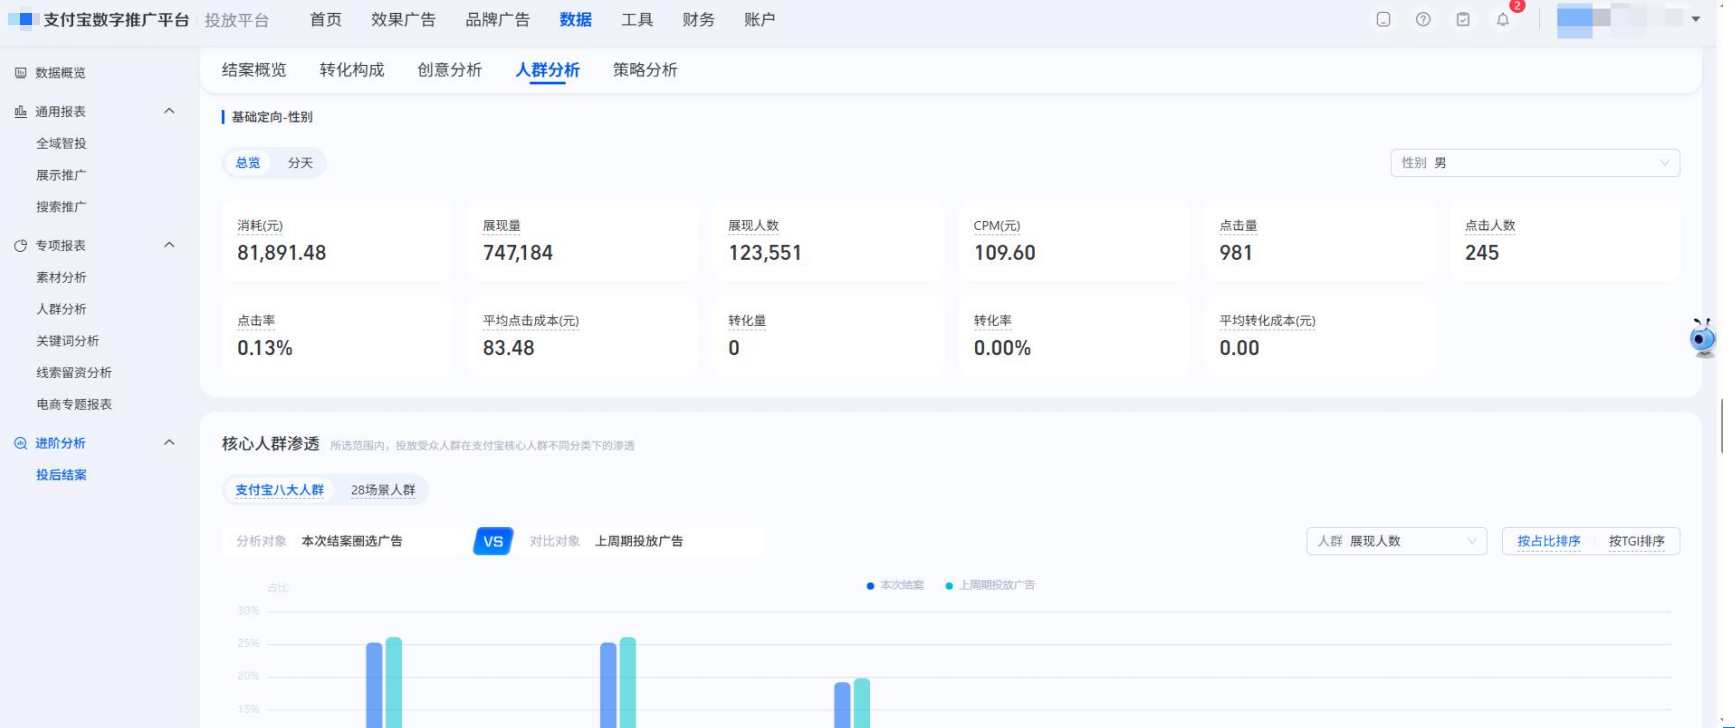Open account dropdown arrow in header
Viewport: 1735px width, 728px height.
tap(1696, 19)
